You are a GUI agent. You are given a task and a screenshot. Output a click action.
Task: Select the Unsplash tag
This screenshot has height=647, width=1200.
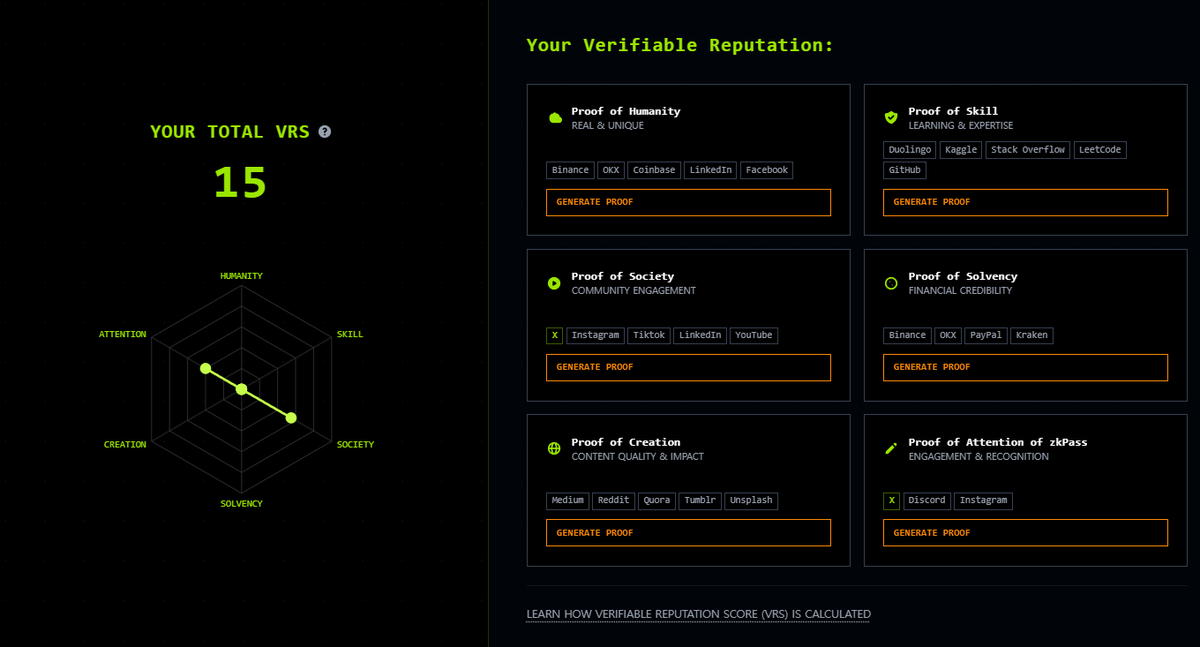(x=751, y=500)
